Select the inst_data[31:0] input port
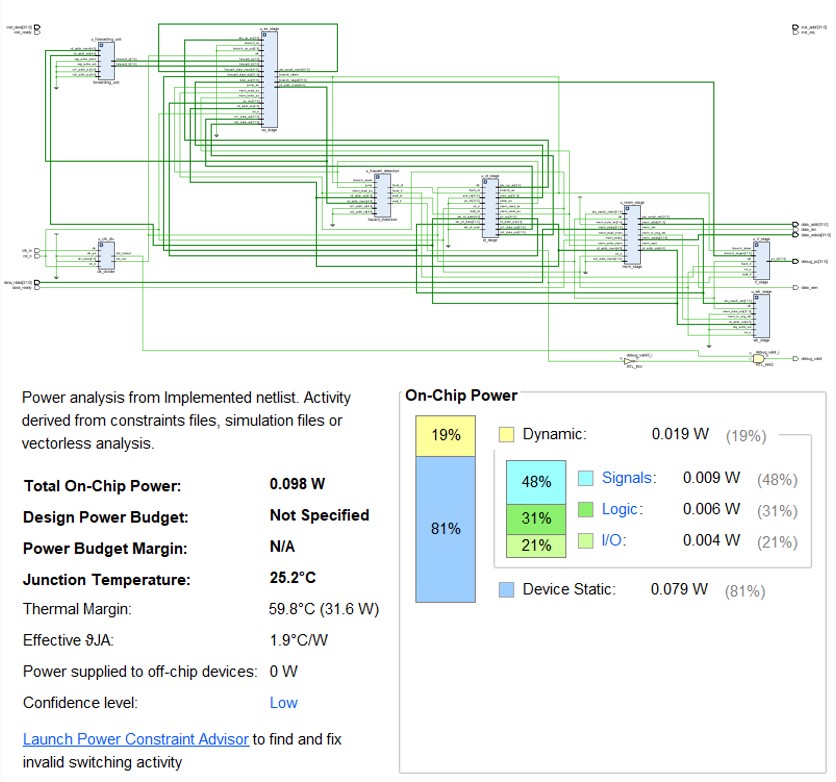Screen dimensions: 836x782 point(37,27)
